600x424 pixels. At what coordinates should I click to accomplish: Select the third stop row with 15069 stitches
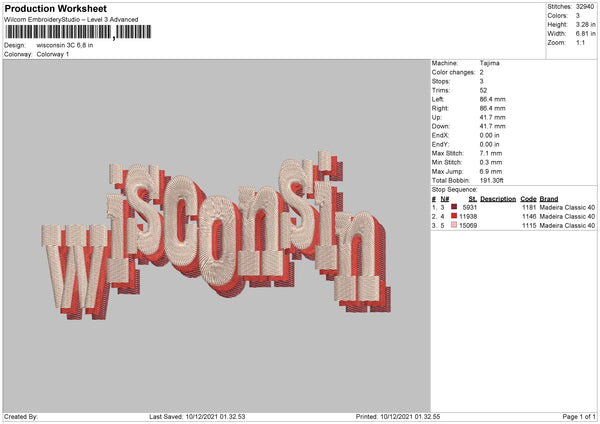(x=514, y=225)
